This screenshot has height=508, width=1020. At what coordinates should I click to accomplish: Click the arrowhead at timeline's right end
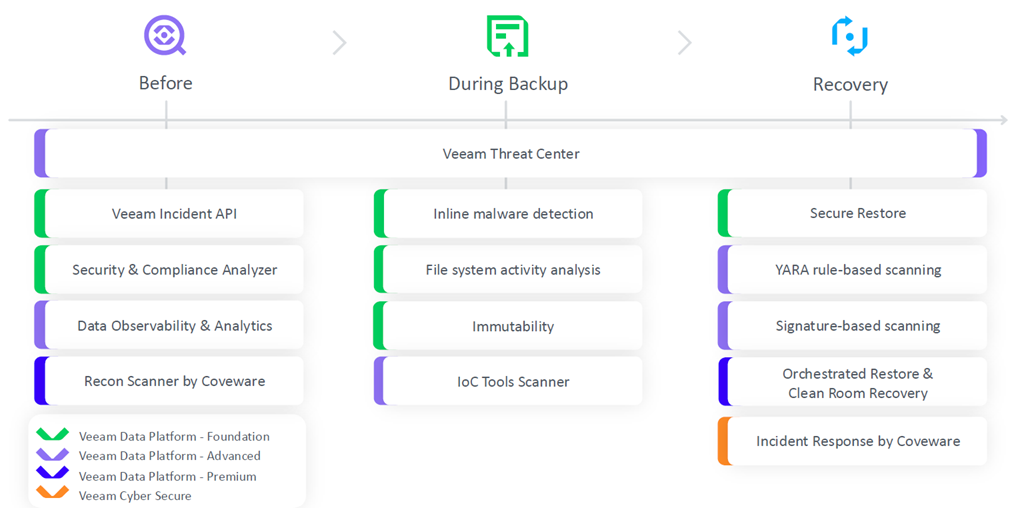point(1002,120)
